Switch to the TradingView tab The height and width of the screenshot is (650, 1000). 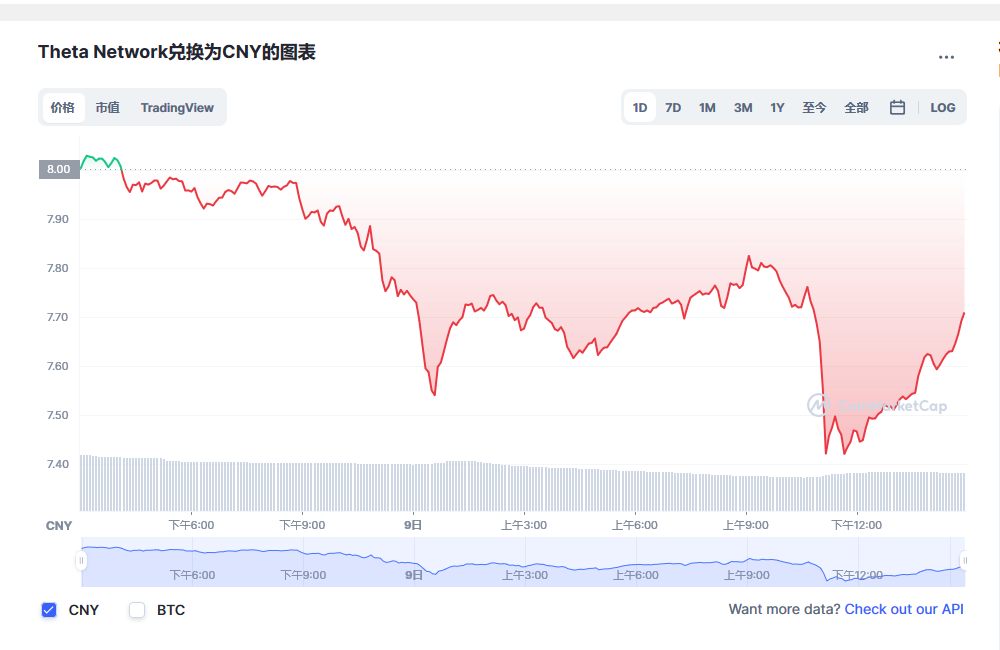coord(177,107)
